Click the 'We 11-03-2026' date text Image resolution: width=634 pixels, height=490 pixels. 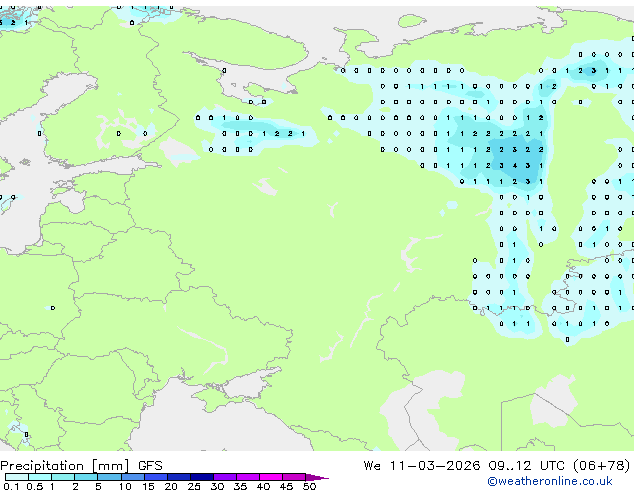422,466
